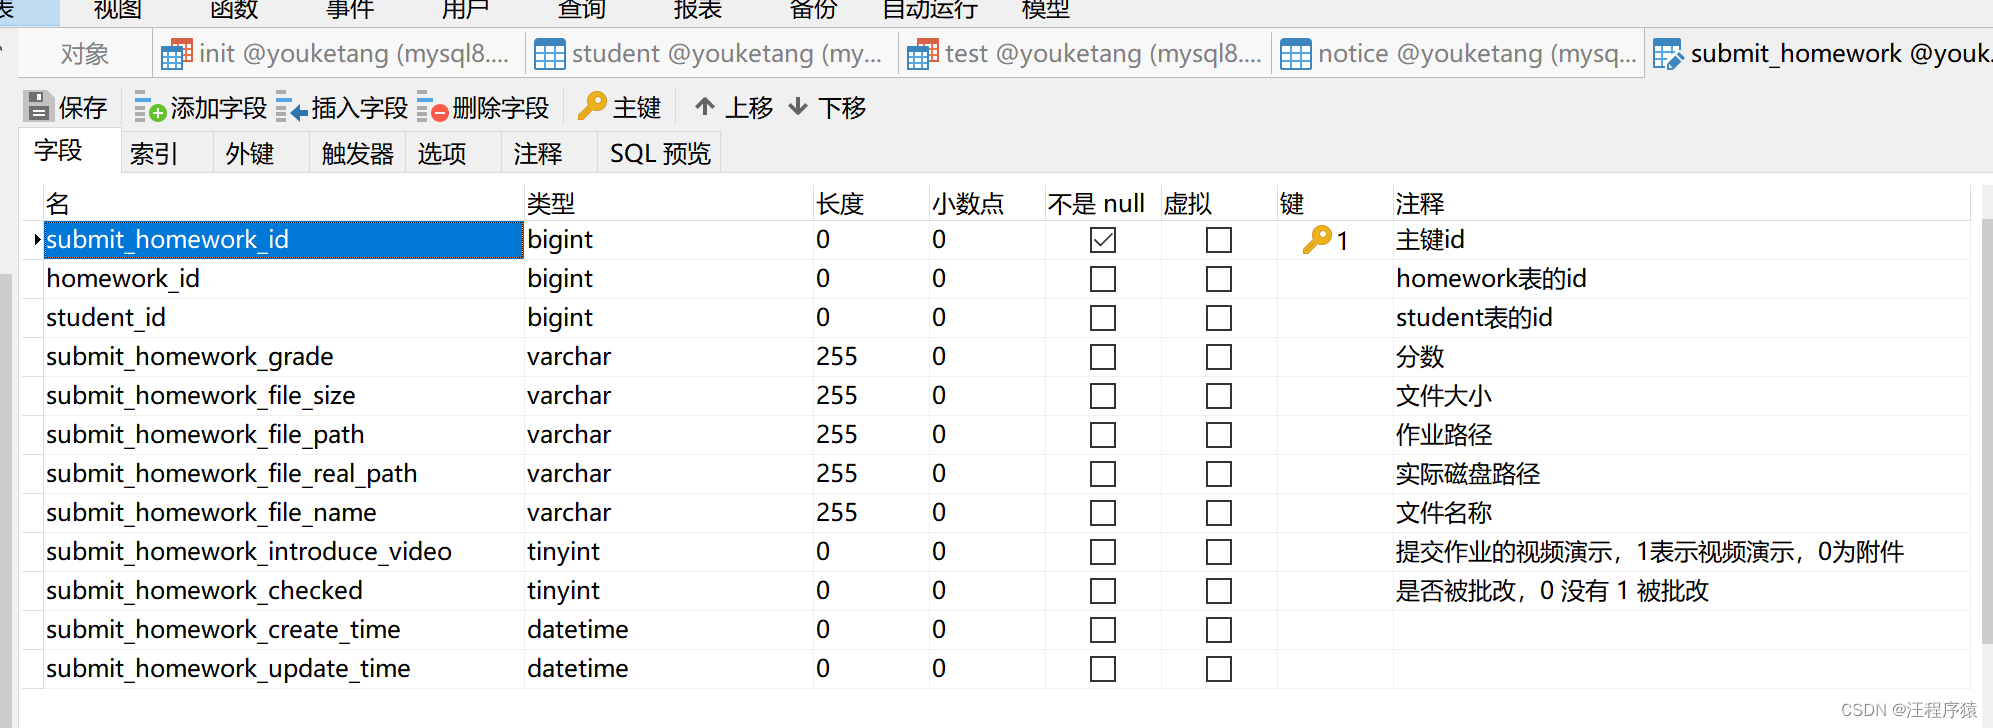
Task: Click the Save (保存) disk icon
Action: pyautogui.click(x=38, y=106)
